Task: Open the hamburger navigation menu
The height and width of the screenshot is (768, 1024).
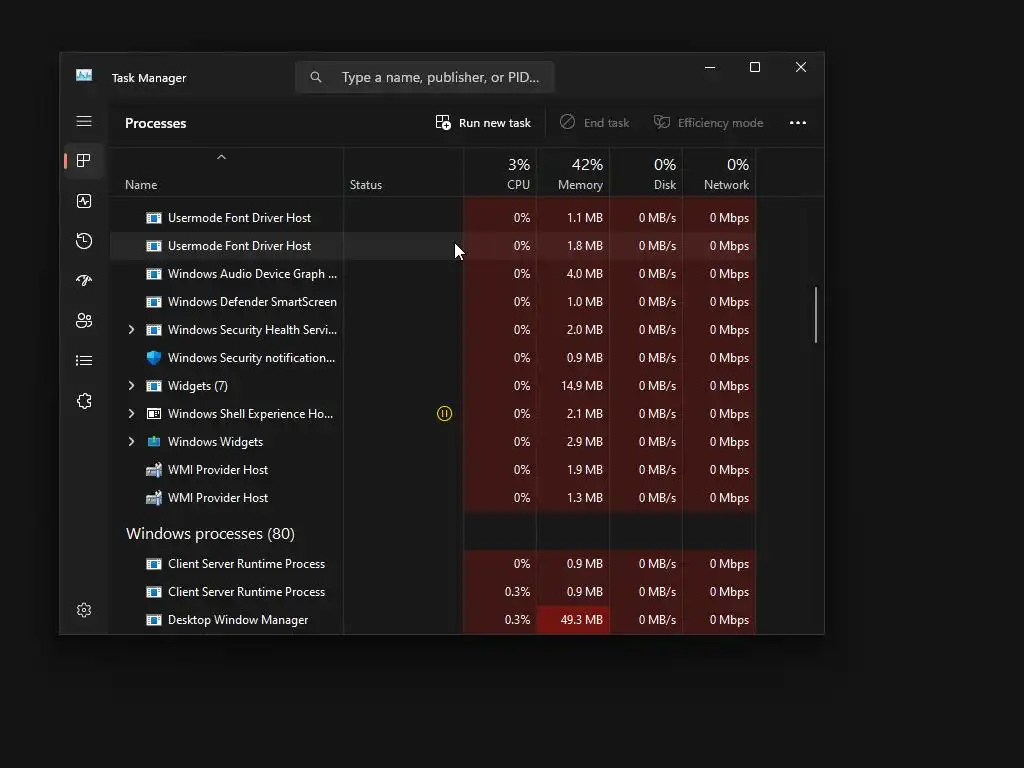Action: tap(84, 121)
